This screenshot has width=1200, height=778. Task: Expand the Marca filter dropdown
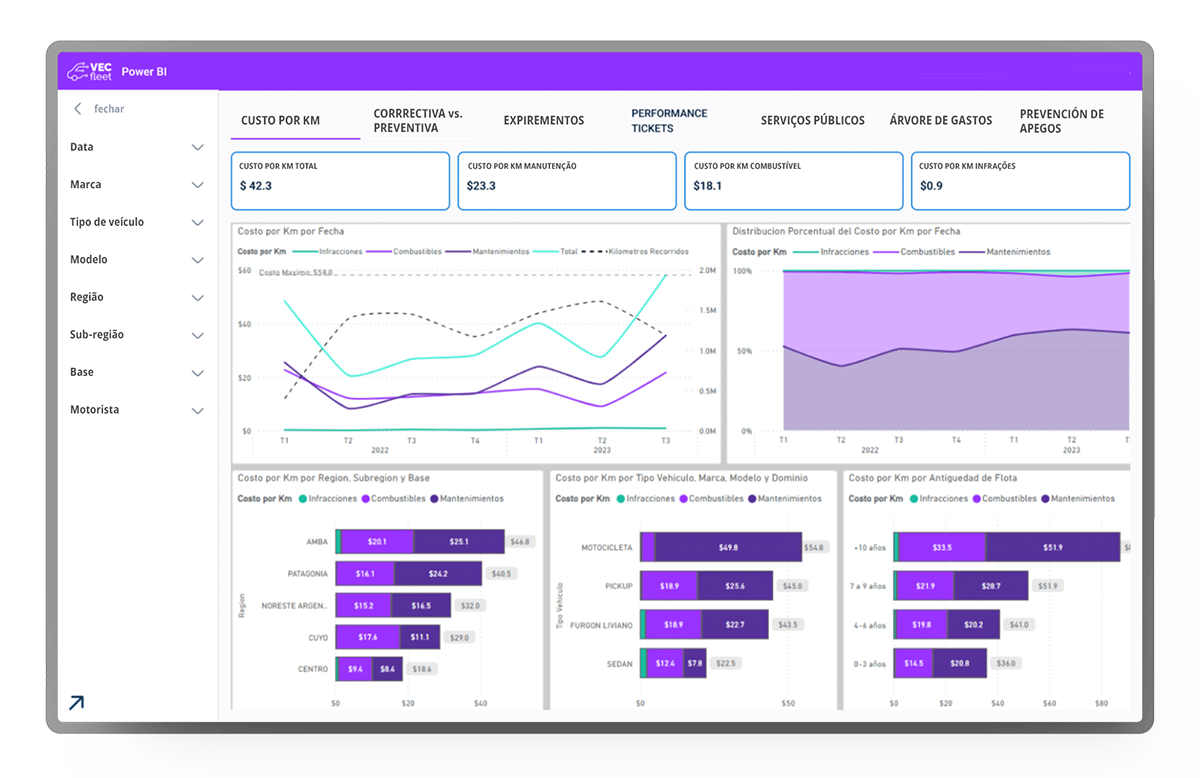(x=197, y=185)
